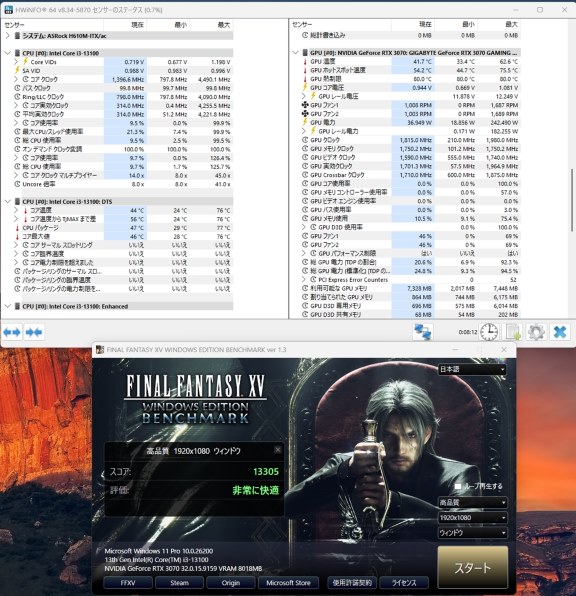
Task: Click the thermometer icon beside GPU 温度
Action: coord(305,61)
